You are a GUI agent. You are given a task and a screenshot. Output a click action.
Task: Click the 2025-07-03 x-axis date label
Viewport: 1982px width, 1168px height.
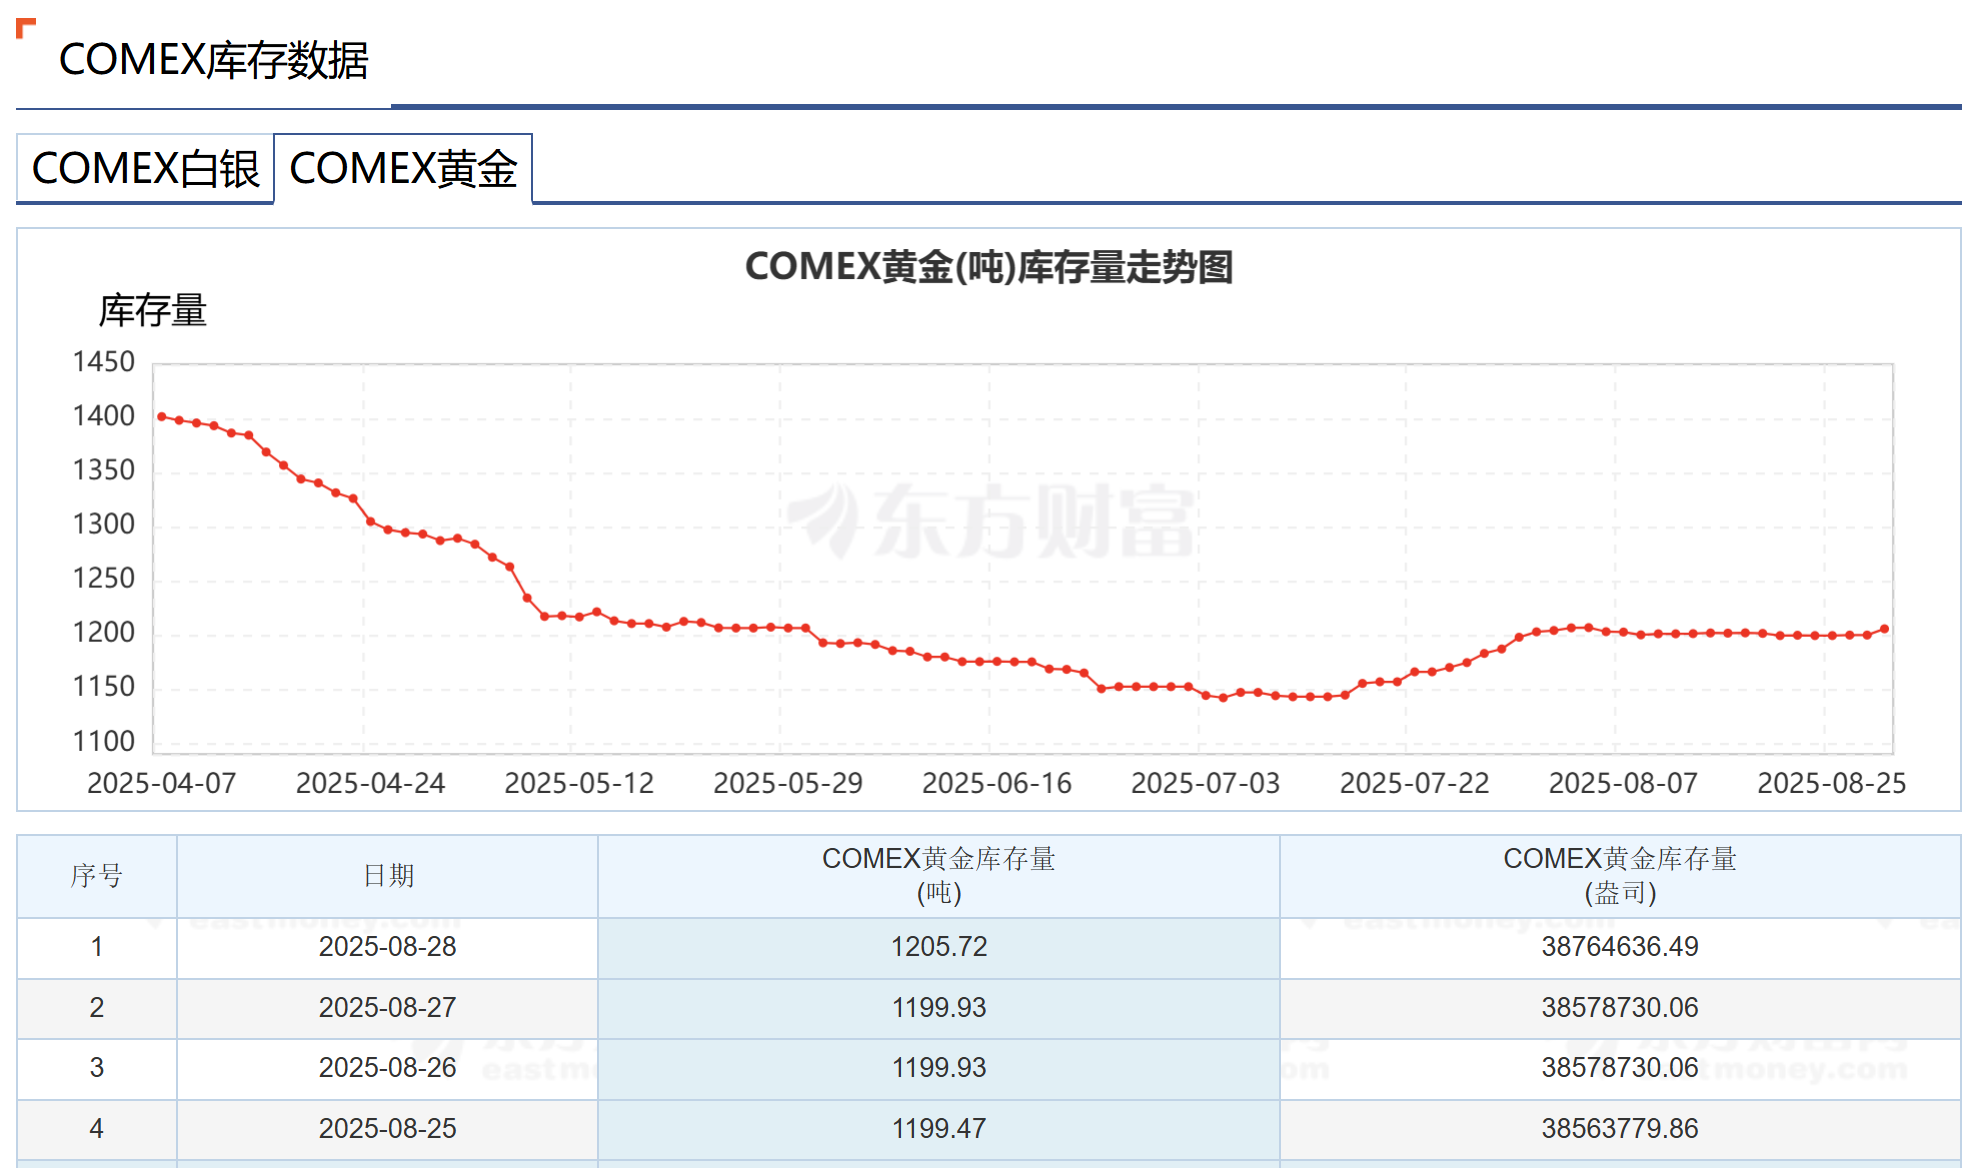(x=1205, y=783)
